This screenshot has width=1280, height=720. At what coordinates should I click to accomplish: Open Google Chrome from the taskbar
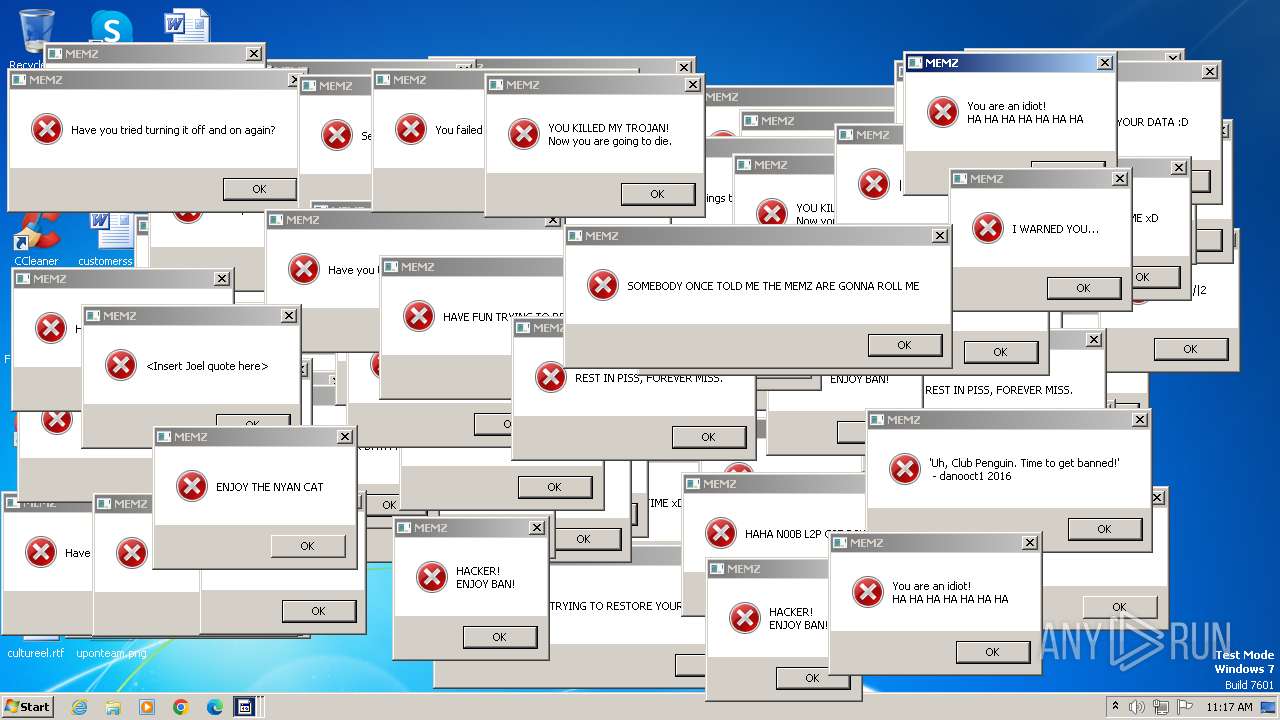click(181, 707)
